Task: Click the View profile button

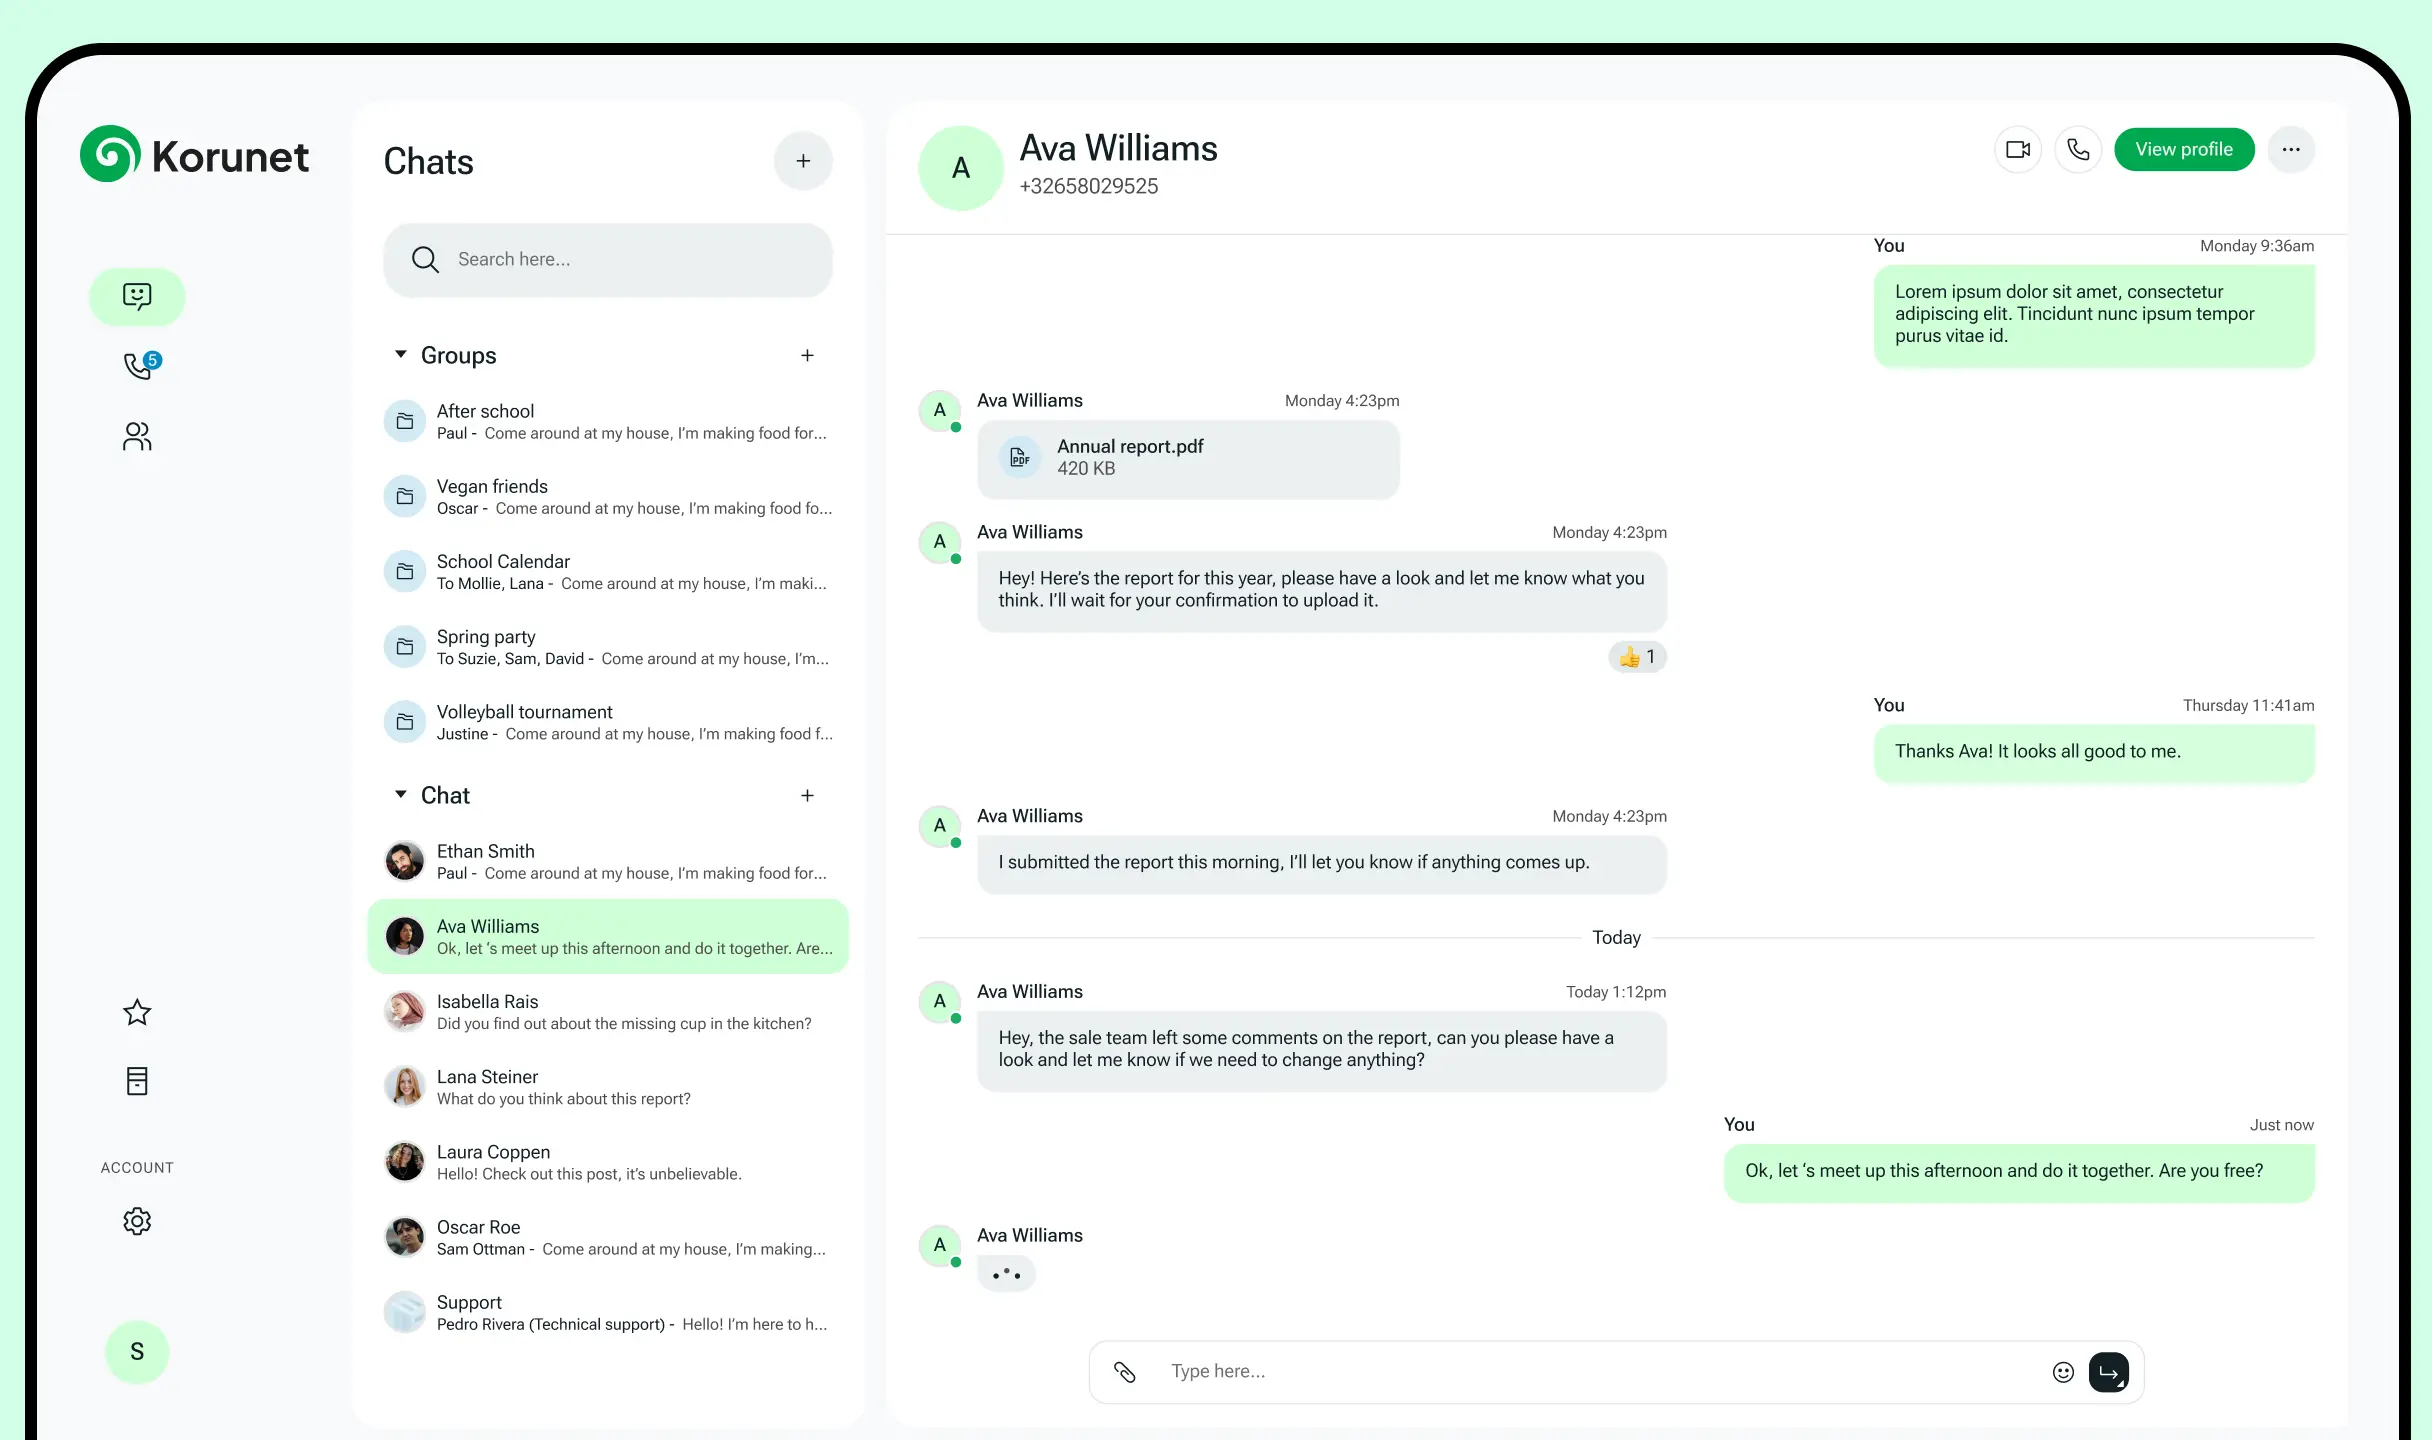Action: [2184, 149]
